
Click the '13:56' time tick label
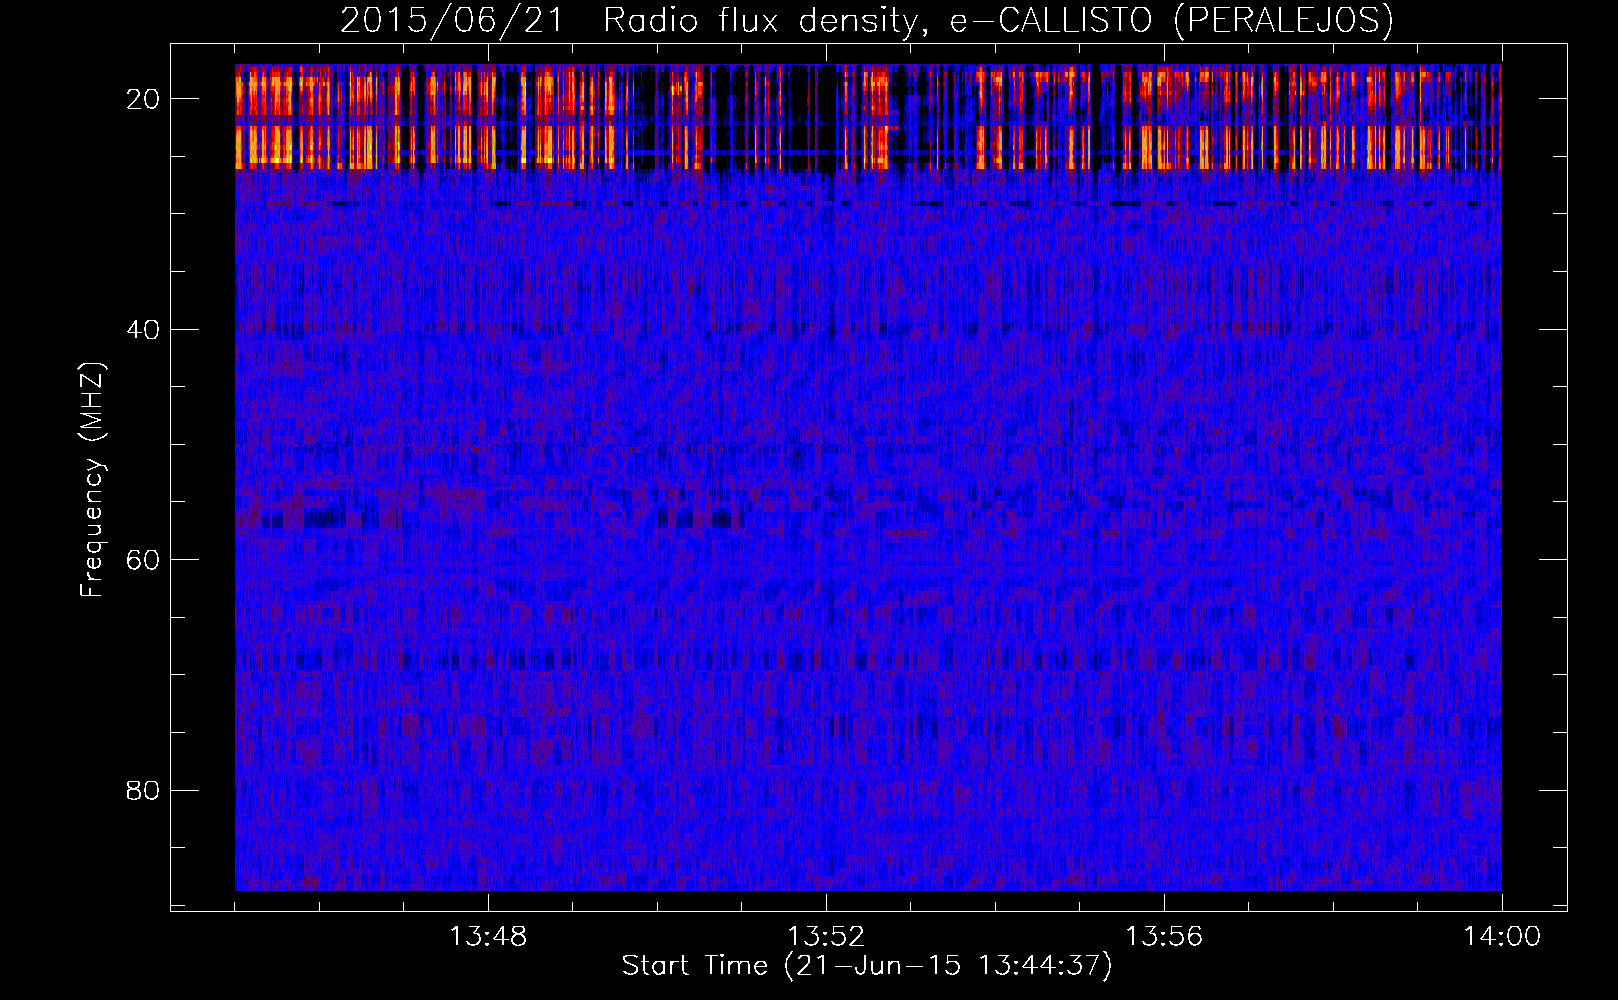(x=1164, y=937)
